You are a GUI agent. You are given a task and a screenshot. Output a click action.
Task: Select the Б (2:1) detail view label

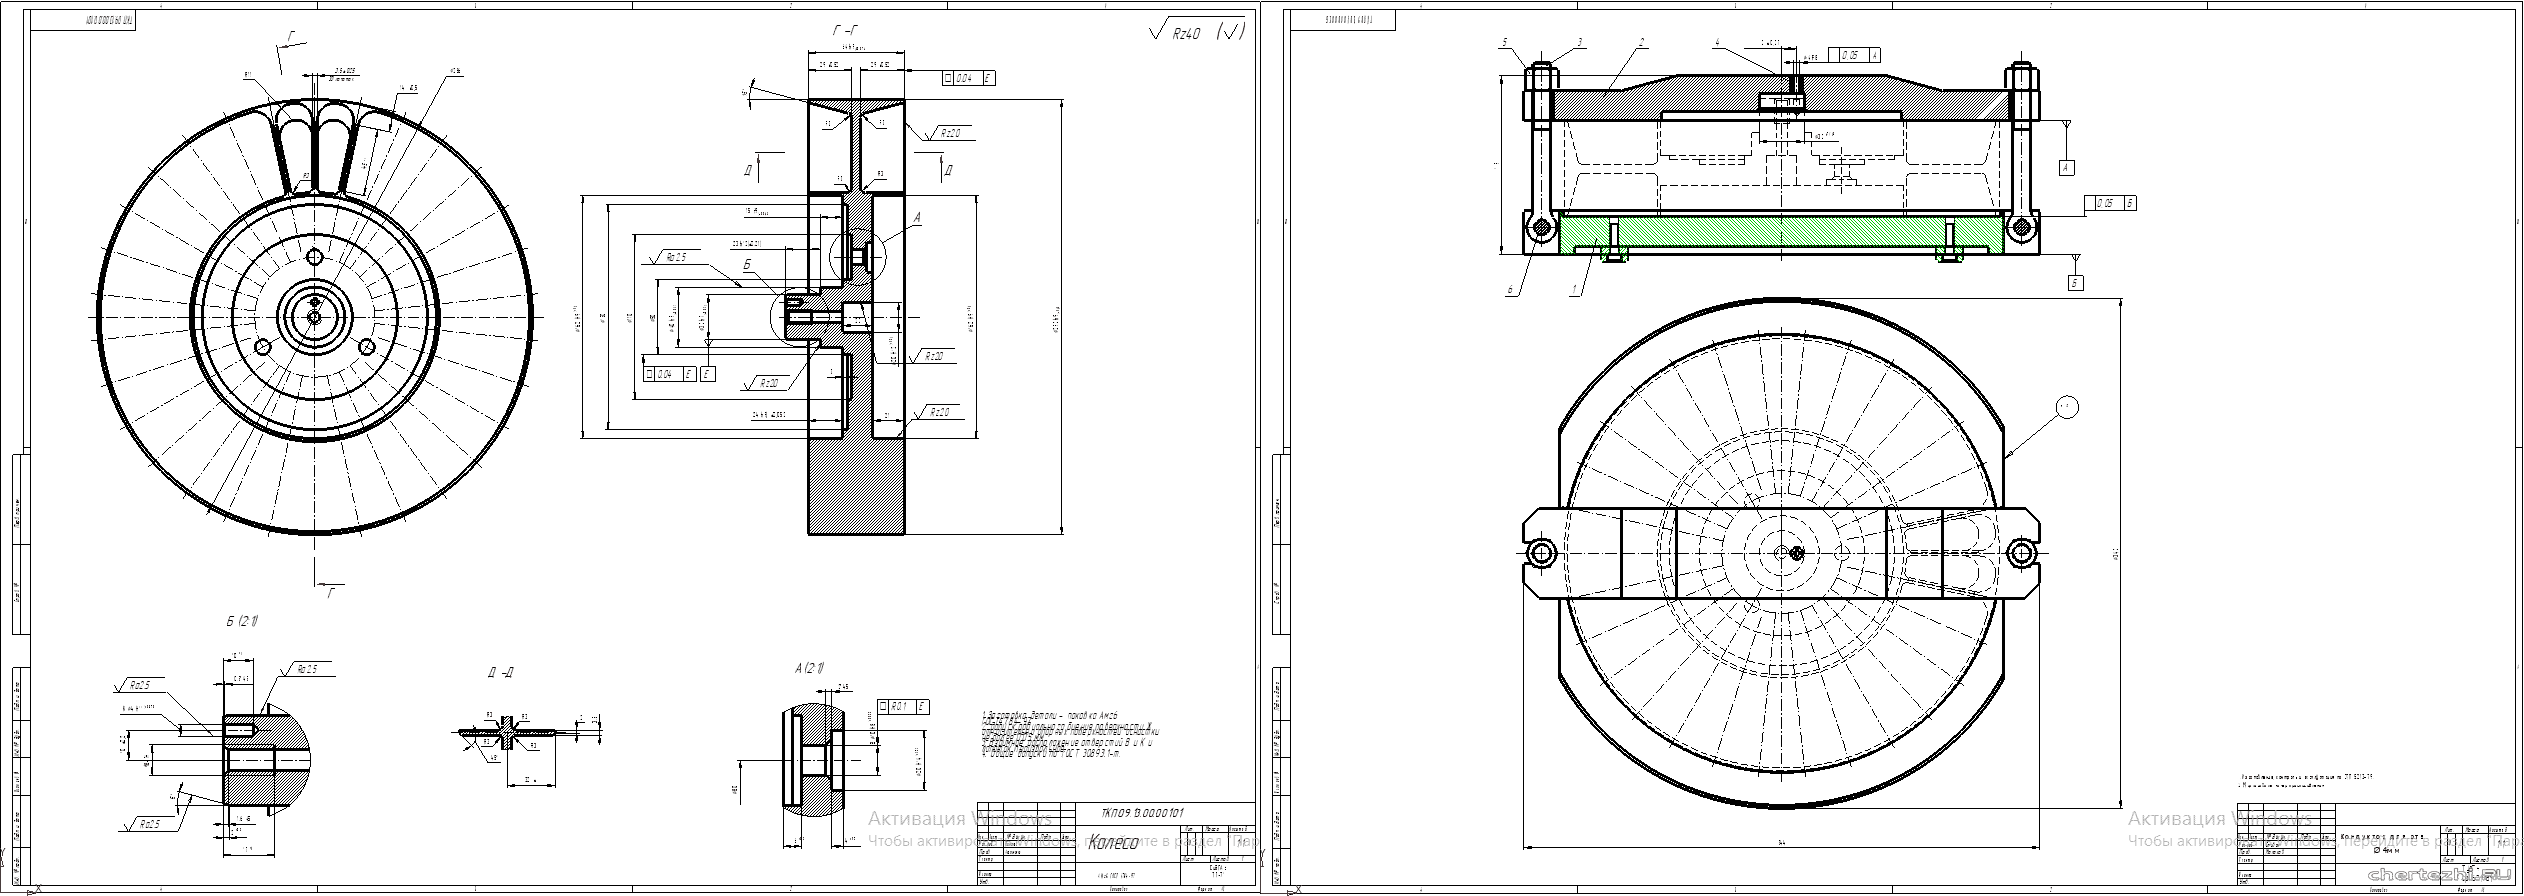(242, 621)
